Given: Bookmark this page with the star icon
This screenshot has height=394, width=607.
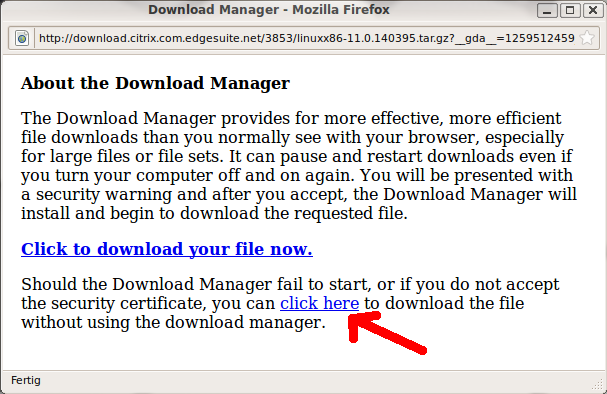Looking at the screenshot, I should coord(587,38).
